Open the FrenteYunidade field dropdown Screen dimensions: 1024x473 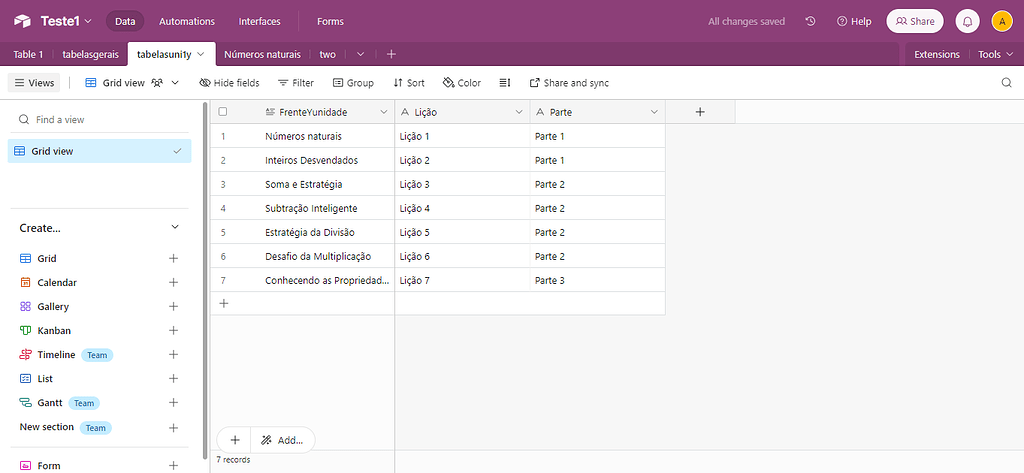pos(383,112)
